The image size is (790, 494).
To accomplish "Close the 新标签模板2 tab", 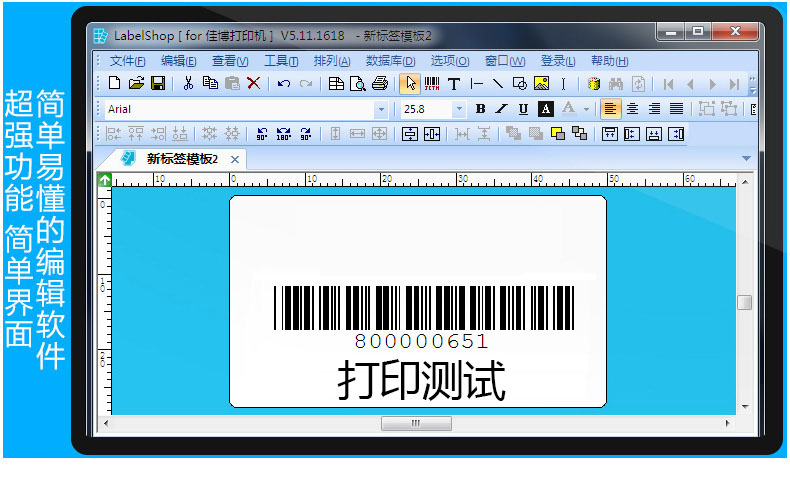I will coord(235,160).
